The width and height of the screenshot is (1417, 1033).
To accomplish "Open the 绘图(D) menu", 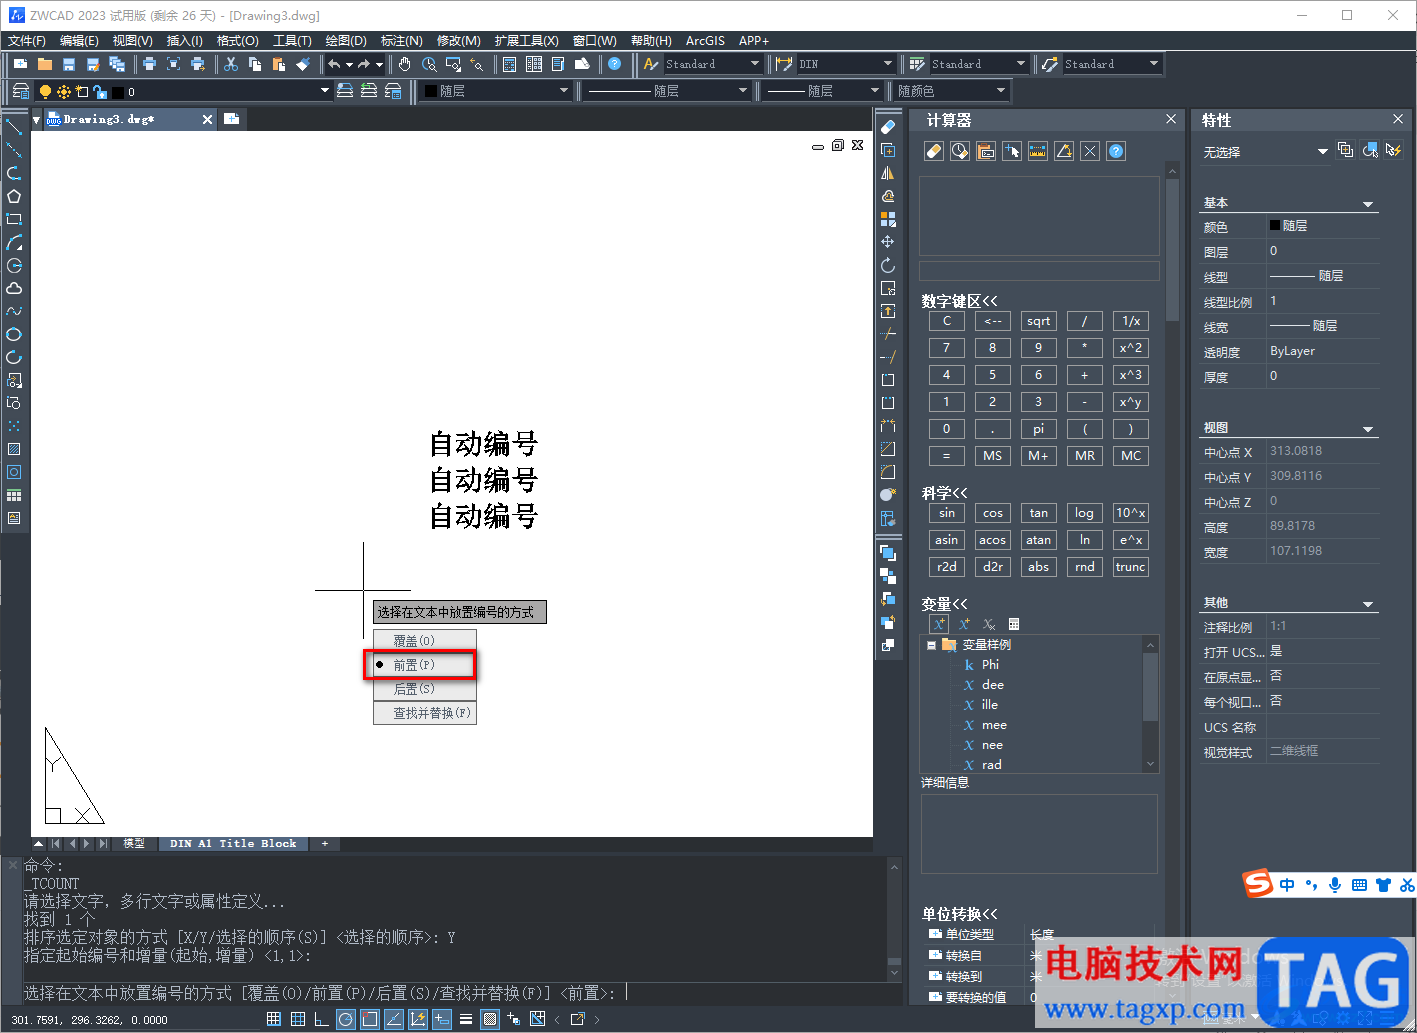I will (346, 41).
